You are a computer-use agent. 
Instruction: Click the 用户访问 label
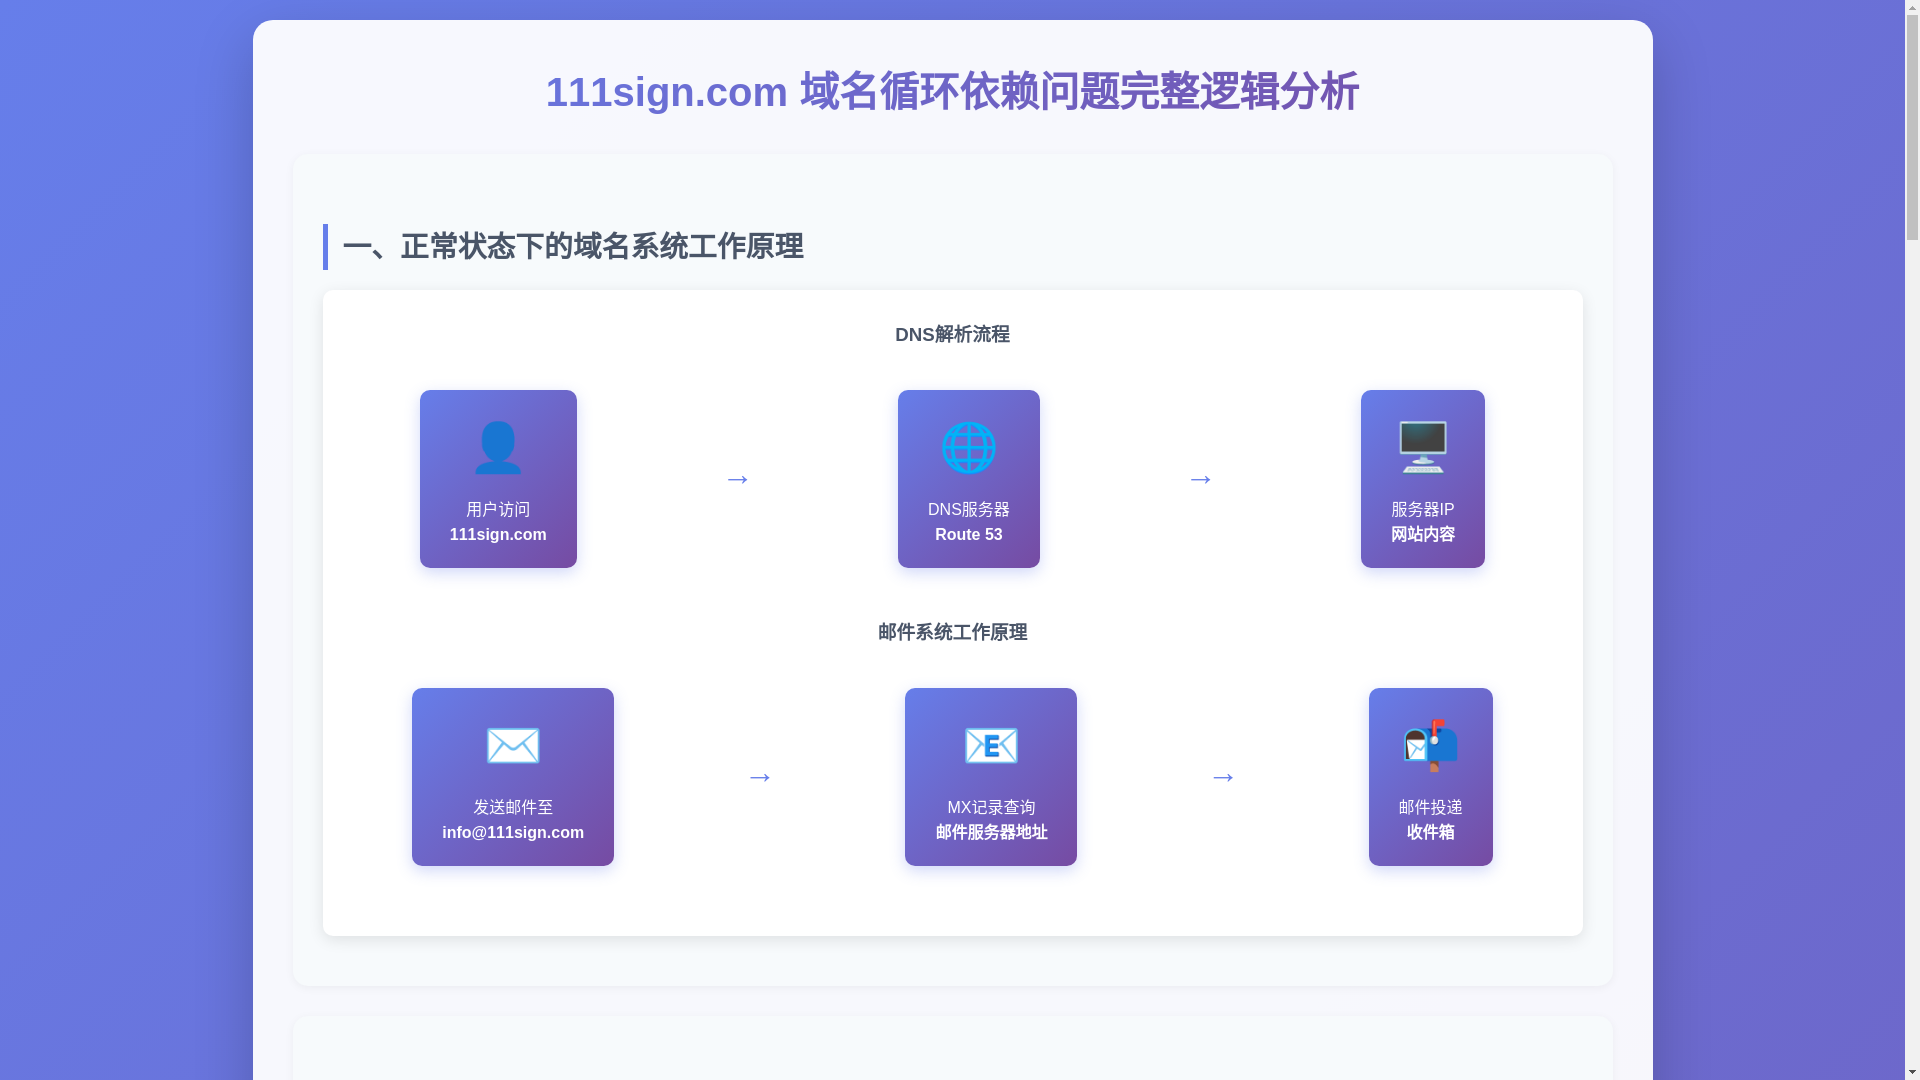pos(498,510)
